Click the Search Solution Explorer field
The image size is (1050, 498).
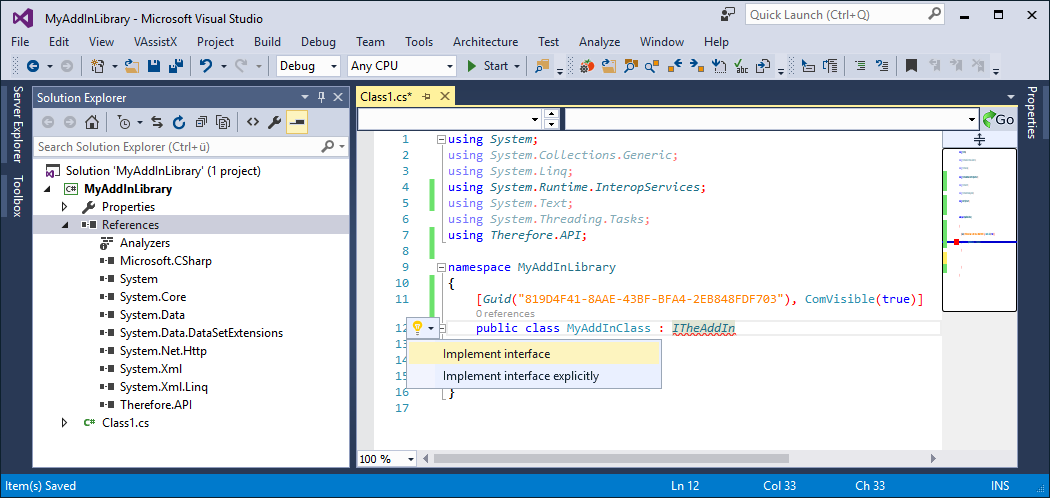(x=191, y=146)
